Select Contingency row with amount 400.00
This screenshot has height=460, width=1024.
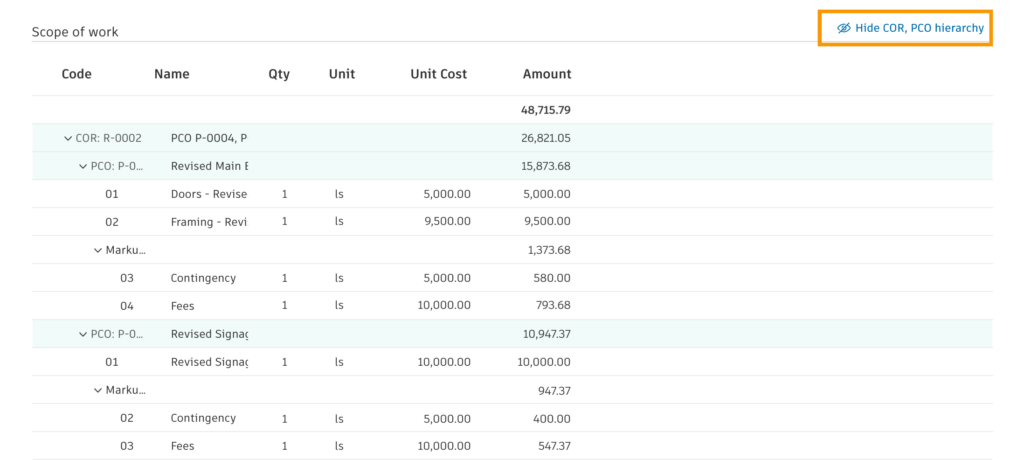point(512,418)
